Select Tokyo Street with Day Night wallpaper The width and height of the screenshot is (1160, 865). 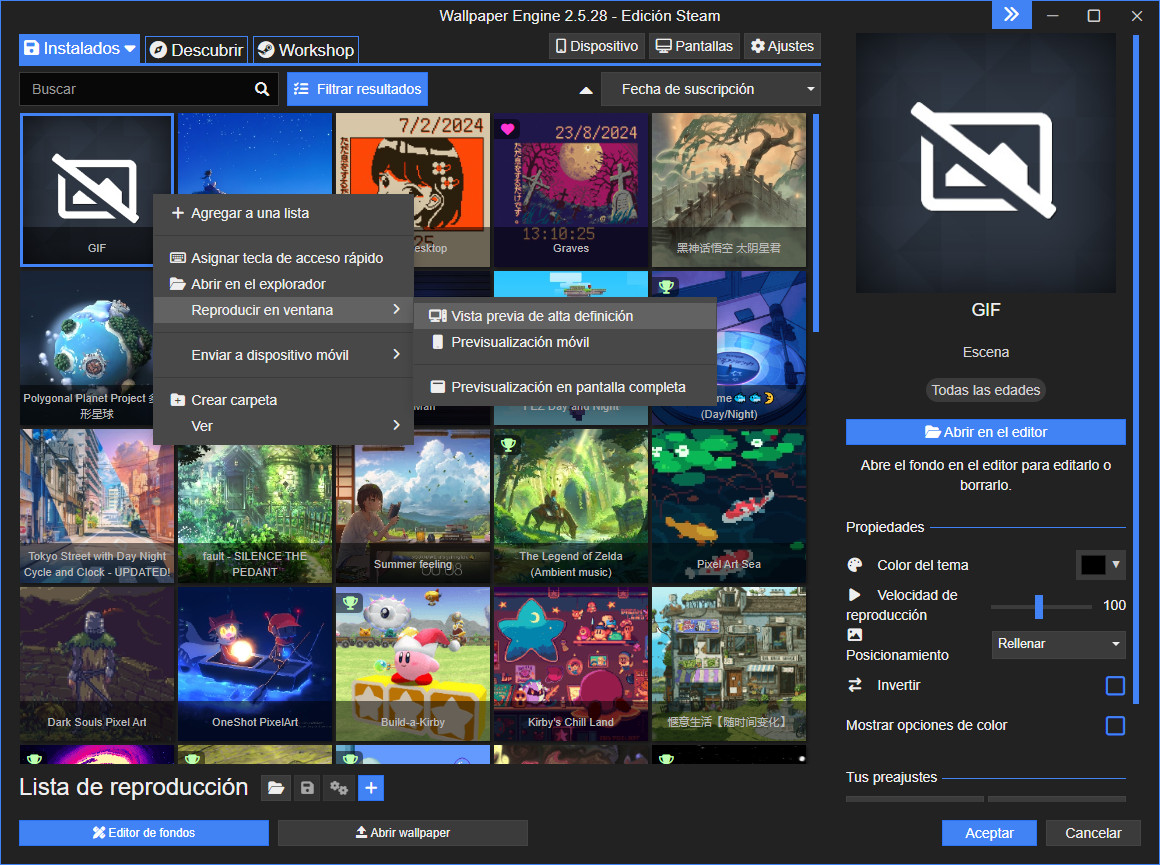pyautogui.click(x=97, y=506)
